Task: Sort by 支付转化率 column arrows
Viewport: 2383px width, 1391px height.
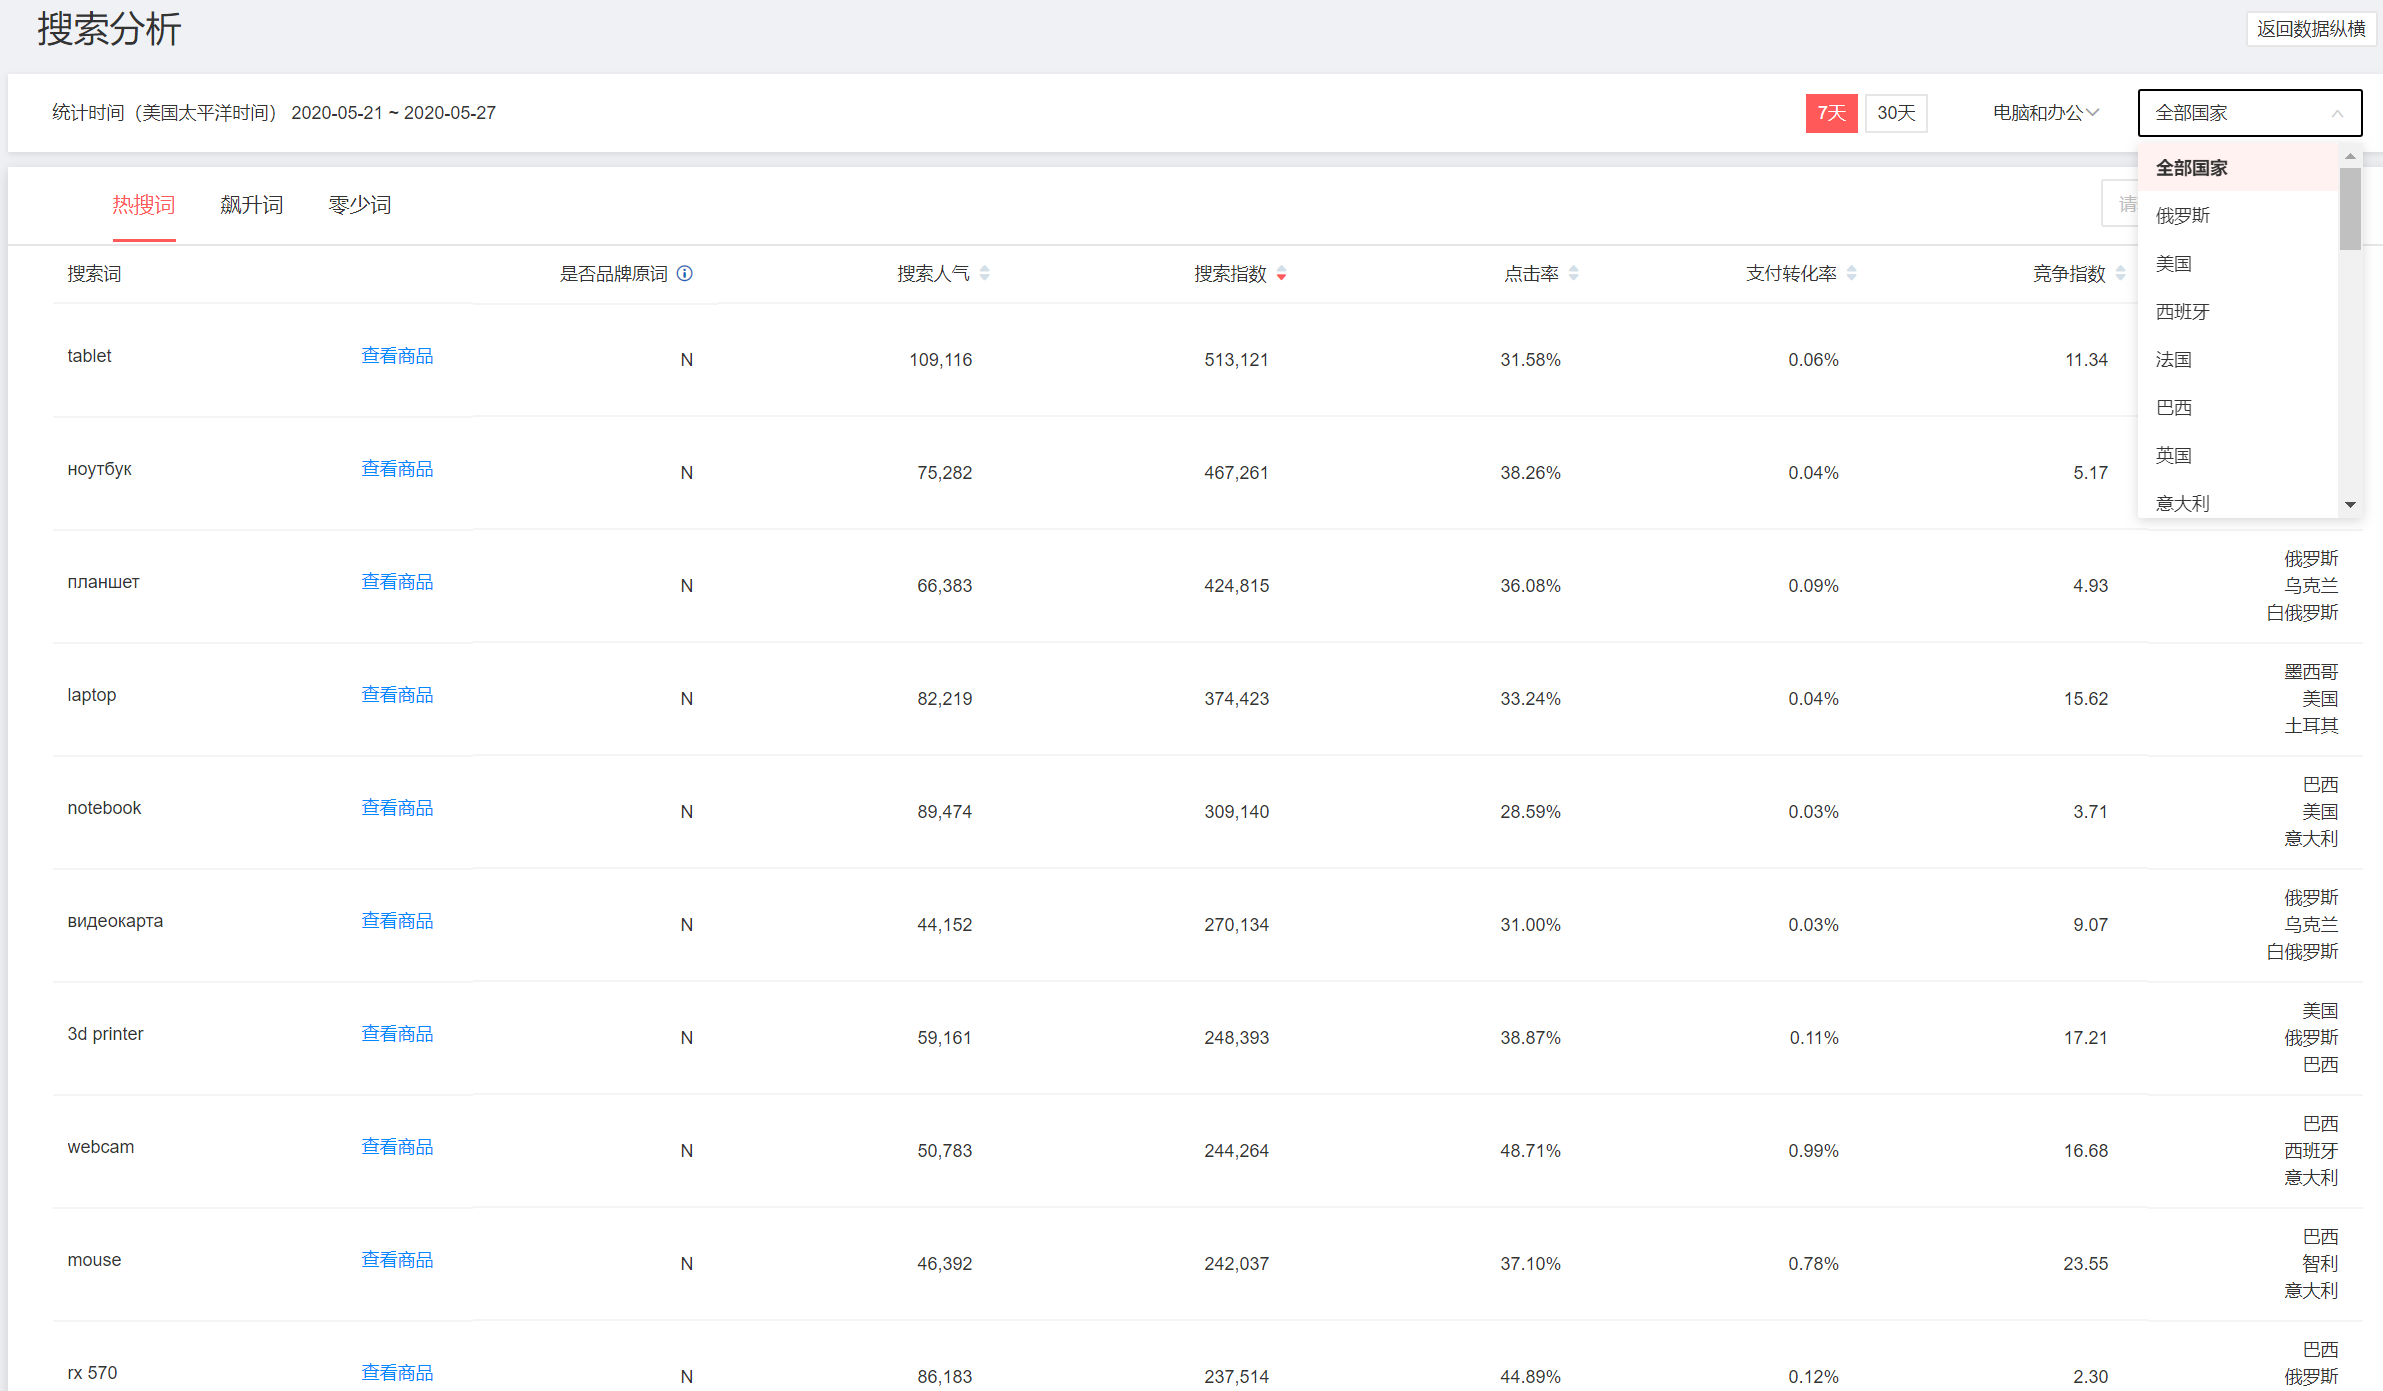Action: point(1852,273)
